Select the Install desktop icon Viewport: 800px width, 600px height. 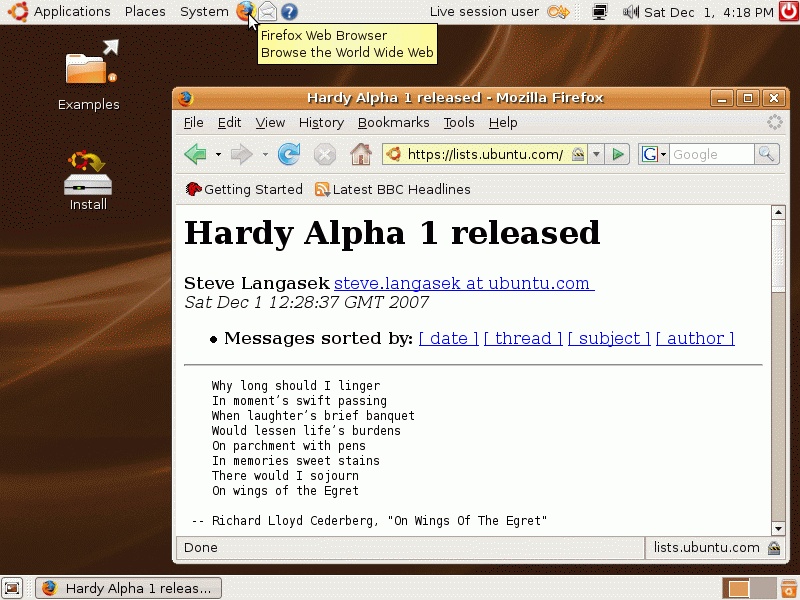88,181
